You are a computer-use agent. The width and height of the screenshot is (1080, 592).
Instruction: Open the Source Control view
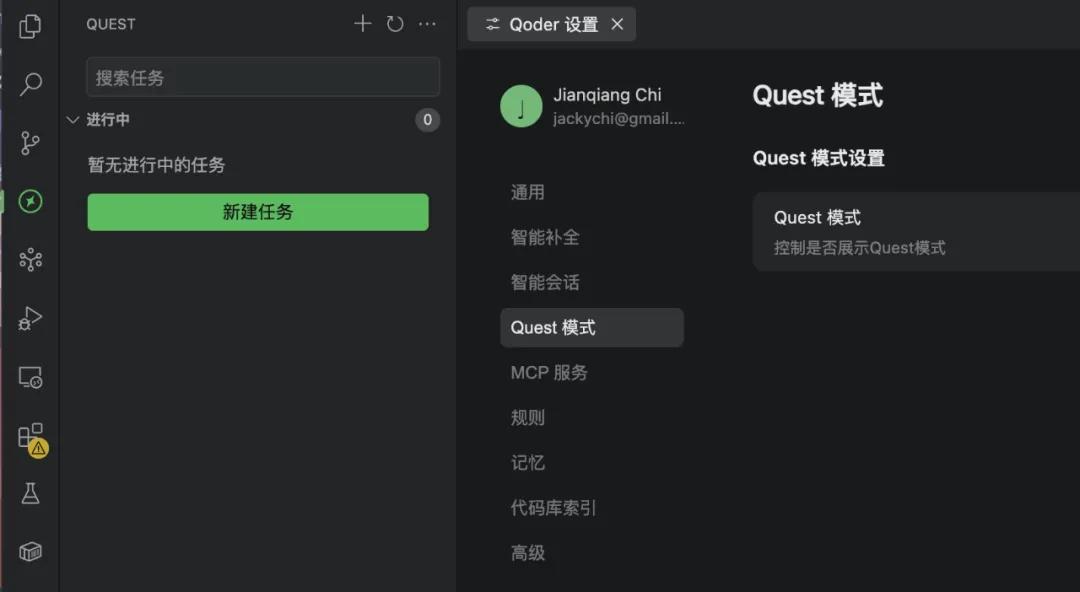click(29, 143)
